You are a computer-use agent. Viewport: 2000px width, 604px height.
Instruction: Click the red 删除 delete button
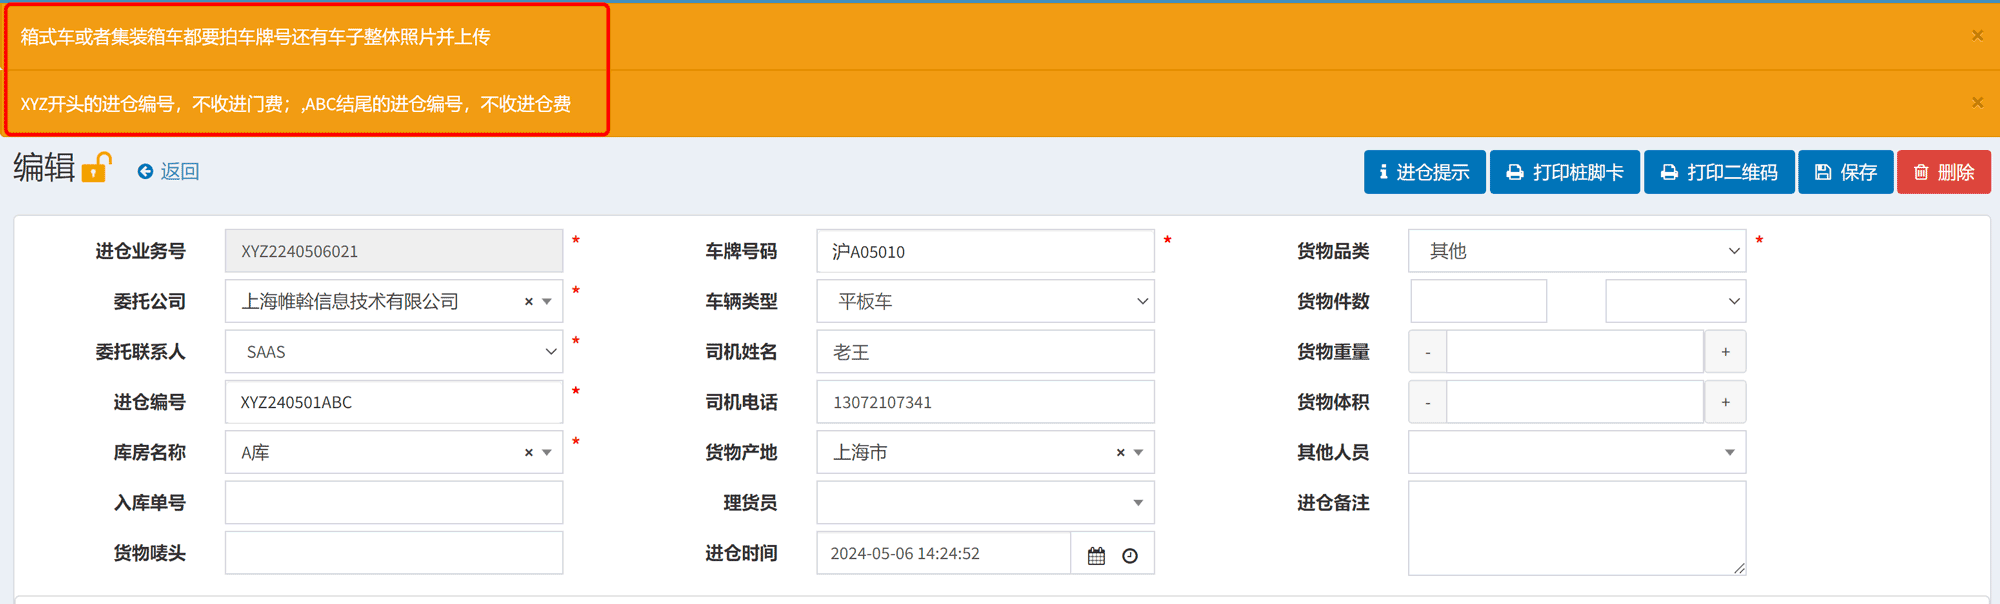pos(1943,172)
